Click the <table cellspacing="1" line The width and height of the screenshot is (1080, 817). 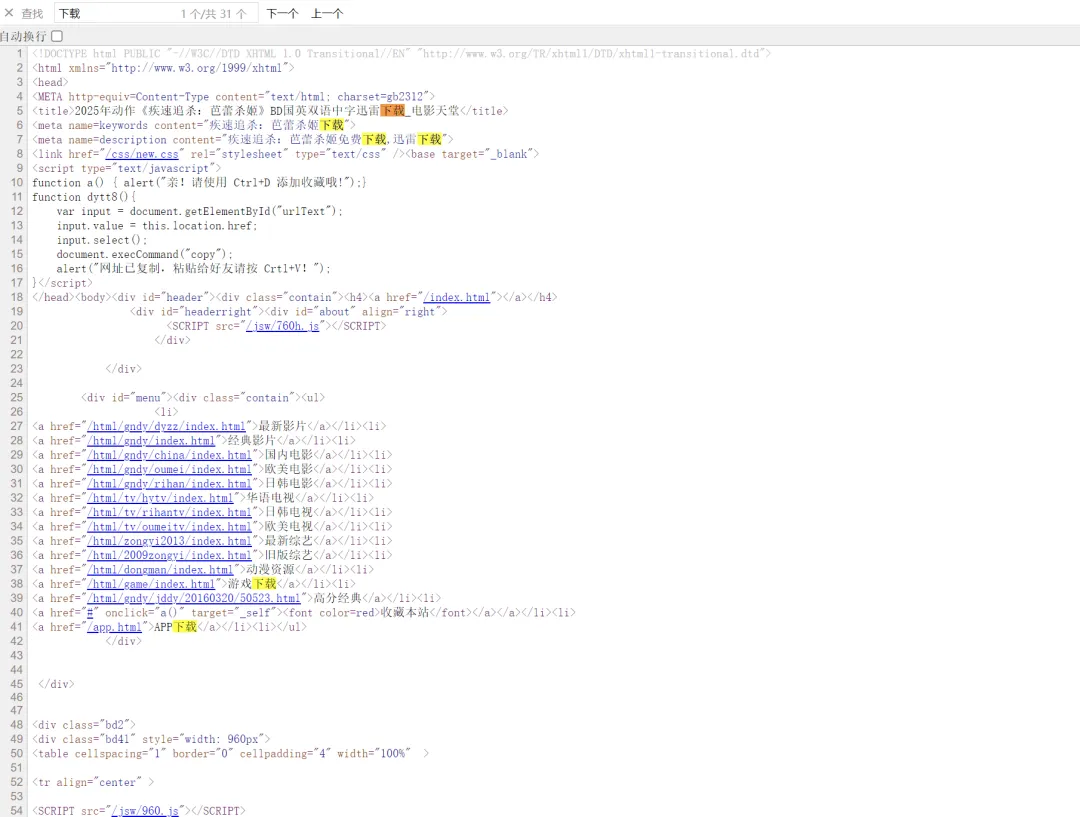point(231,754)
